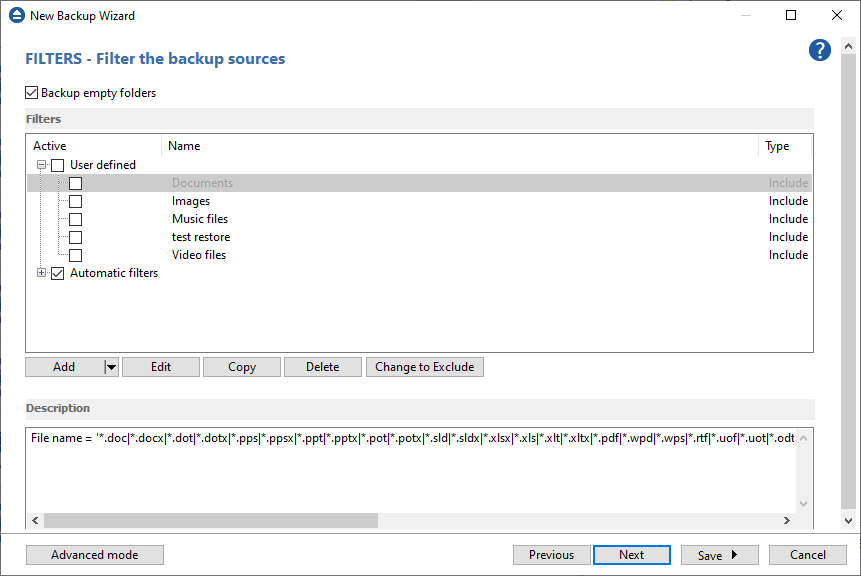Open the Add button dropdown arrow
This screenshot has height=576, width=861.
pyautogui.click(x=111, y=367)
